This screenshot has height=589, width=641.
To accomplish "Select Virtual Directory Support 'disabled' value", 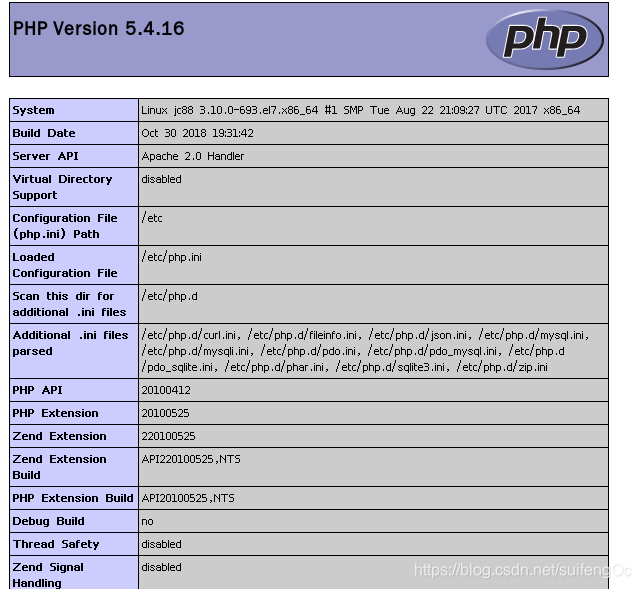I will pyautogui.click(x=161, y=179).
